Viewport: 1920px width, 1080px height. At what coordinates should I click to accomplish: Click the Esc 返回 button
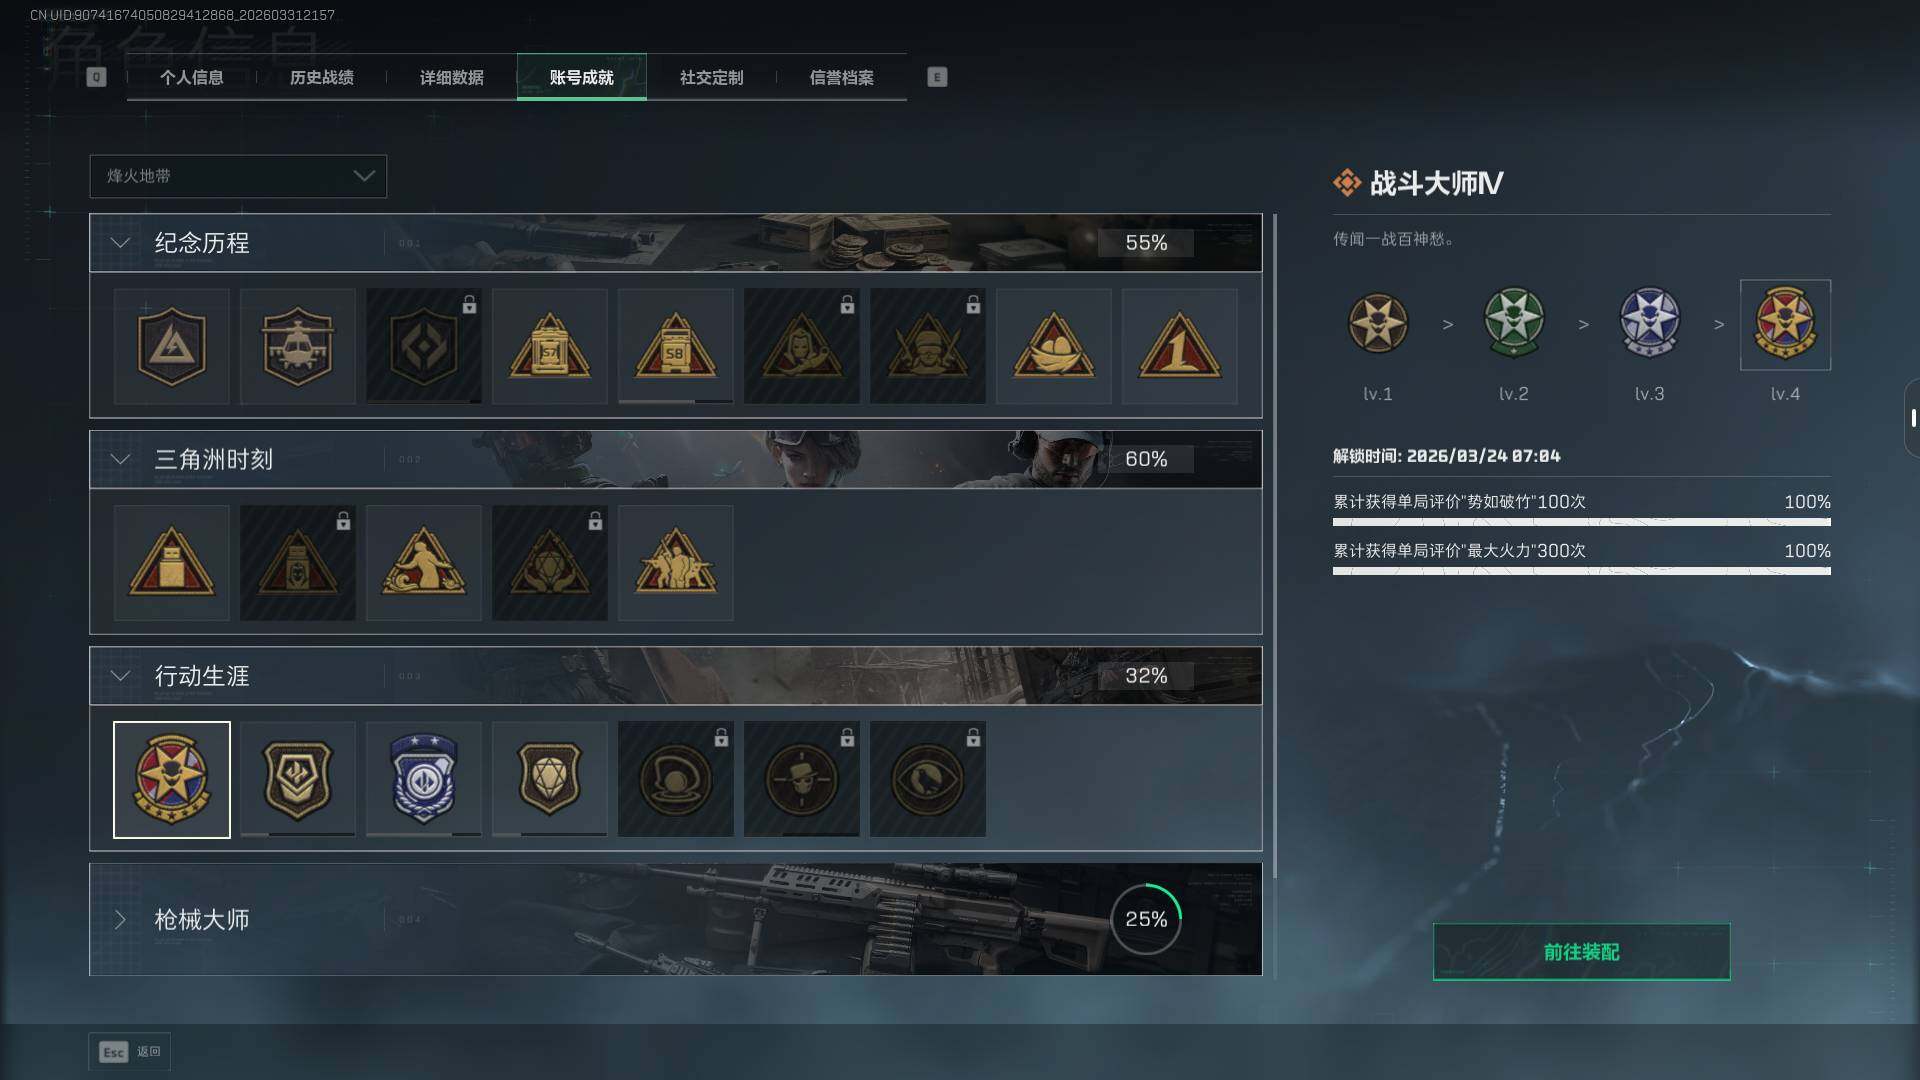click(x=130, y=1052)
